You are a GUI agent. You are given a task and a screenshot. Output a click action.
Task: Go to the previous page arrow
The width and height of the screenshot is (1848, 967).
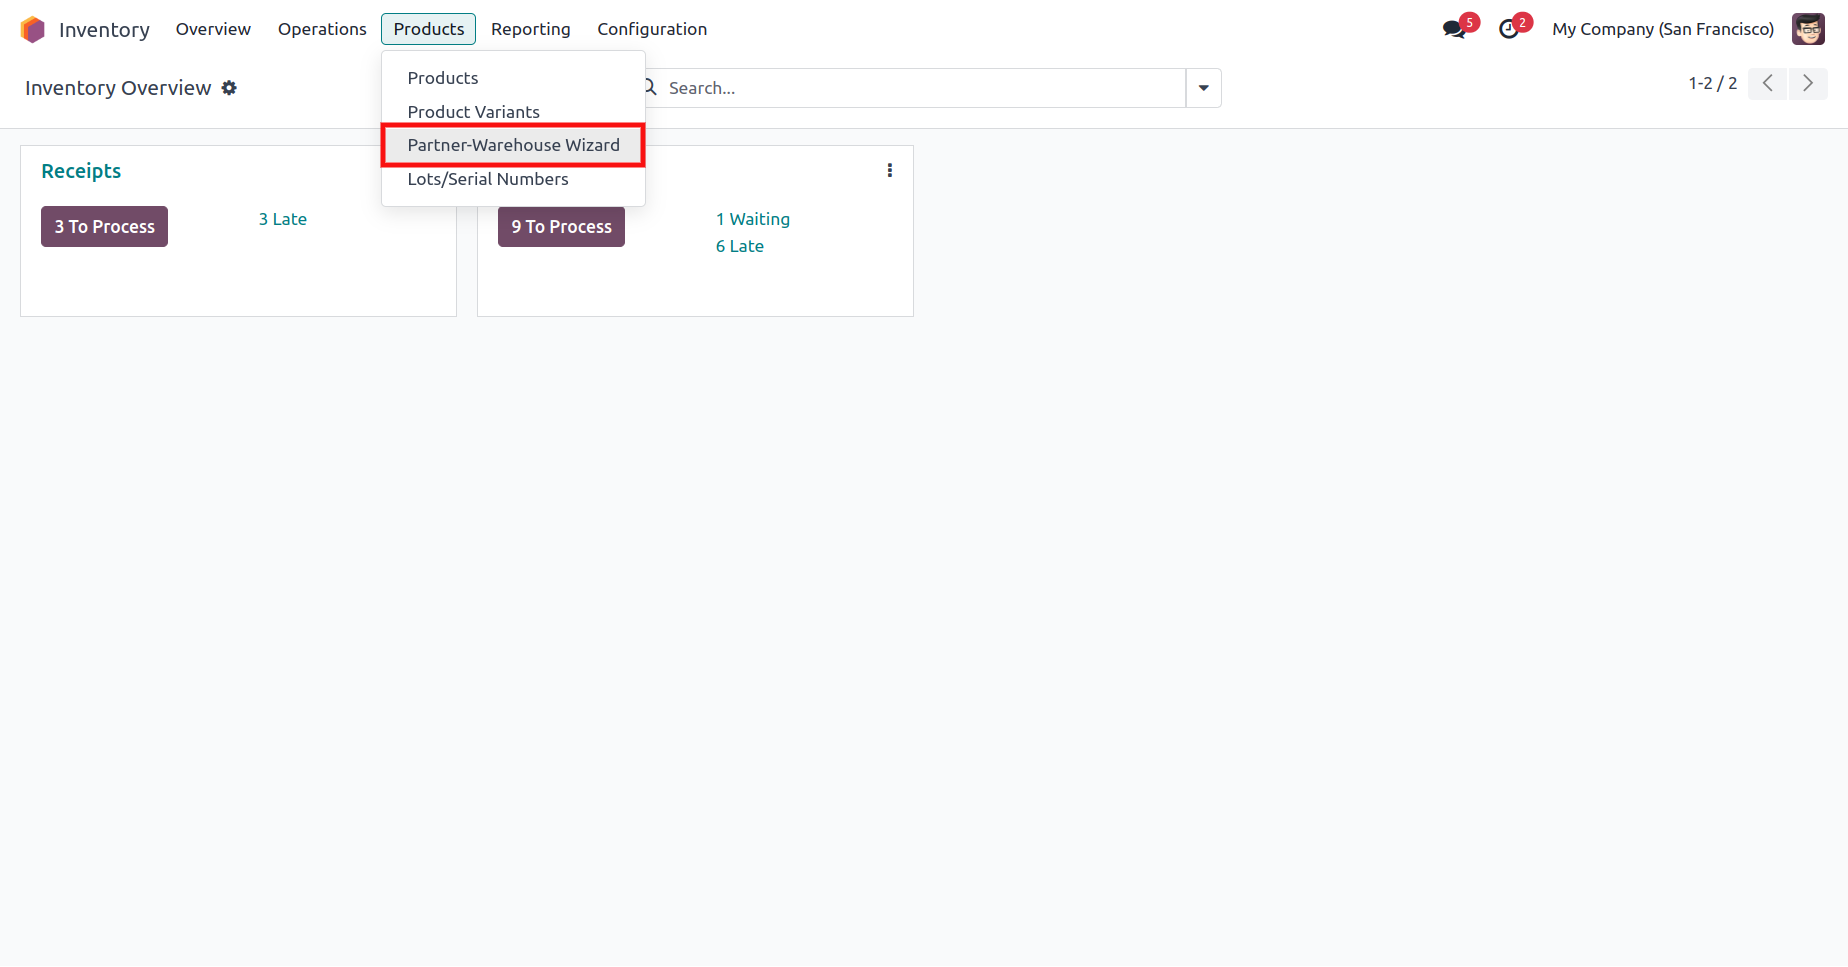point(1768,84)
